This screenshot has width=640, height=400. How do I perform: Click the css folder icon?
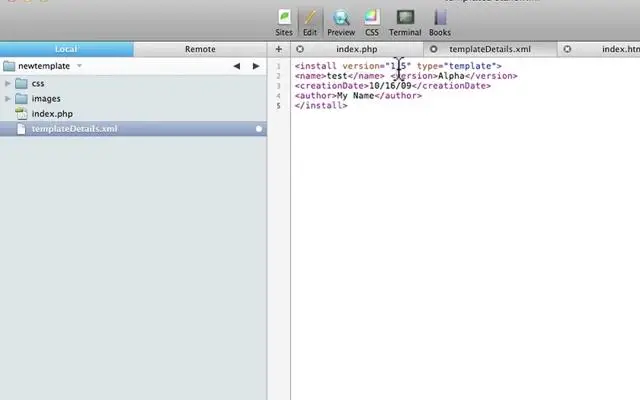point(21,83)
